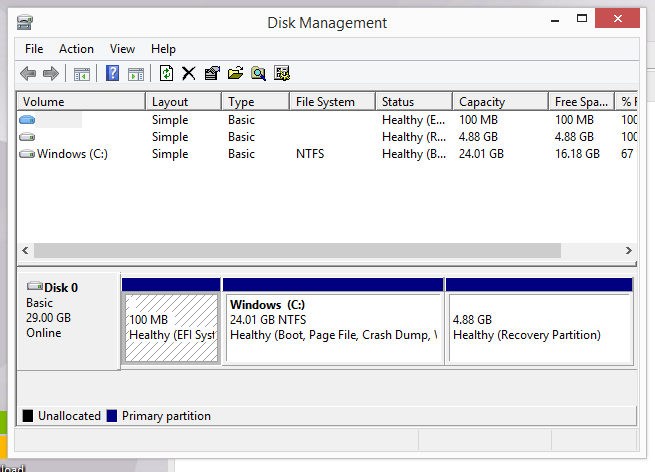Open the View menu
The height and width of the screenshot is (472, 655).
122,48
